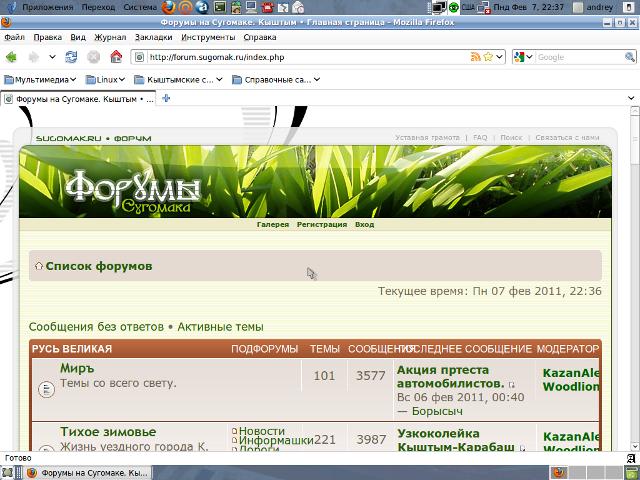Click the Firefox Back arrow button
This screenshot has height=480, width=640.
(12, 57)
